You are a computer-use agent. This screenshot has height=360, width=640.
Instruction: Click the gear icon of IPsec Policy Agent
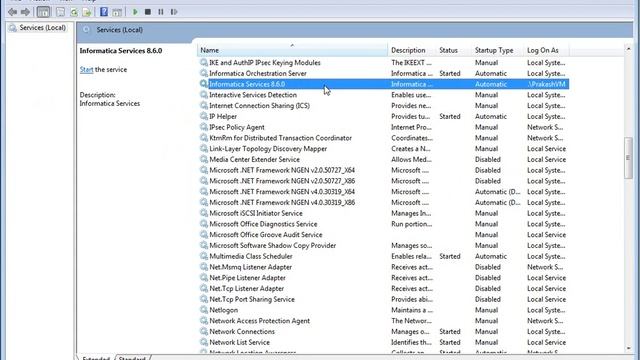click(204, 127)
